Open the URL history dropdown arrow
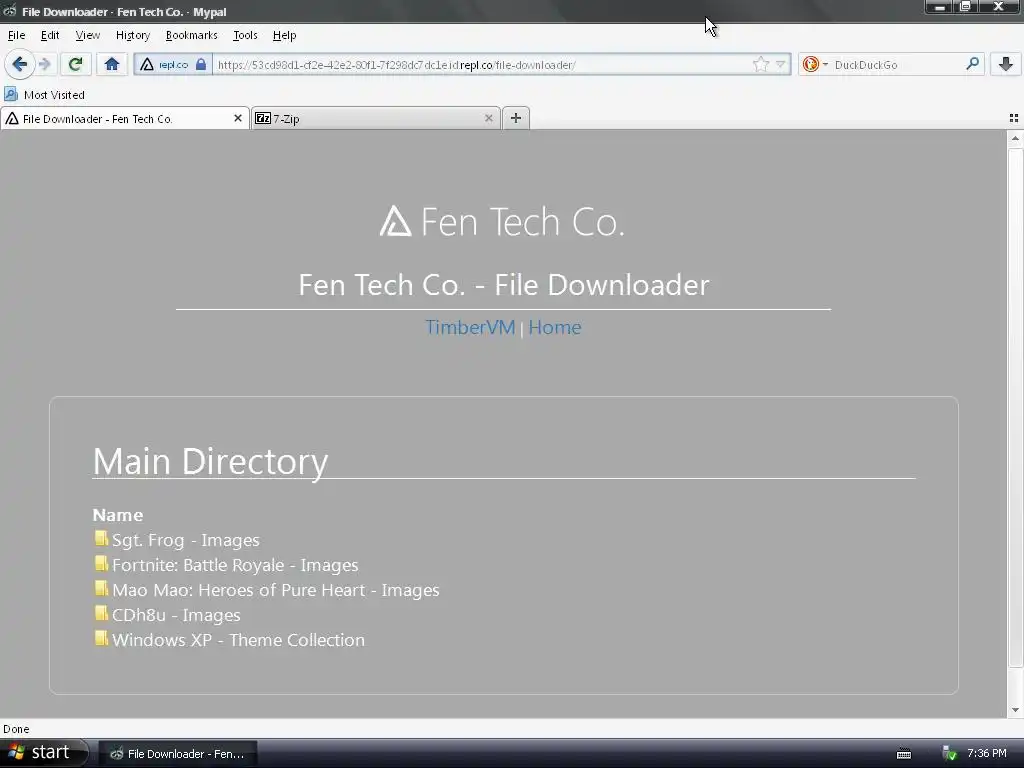The image size is (1024, 768). [780, 65]
